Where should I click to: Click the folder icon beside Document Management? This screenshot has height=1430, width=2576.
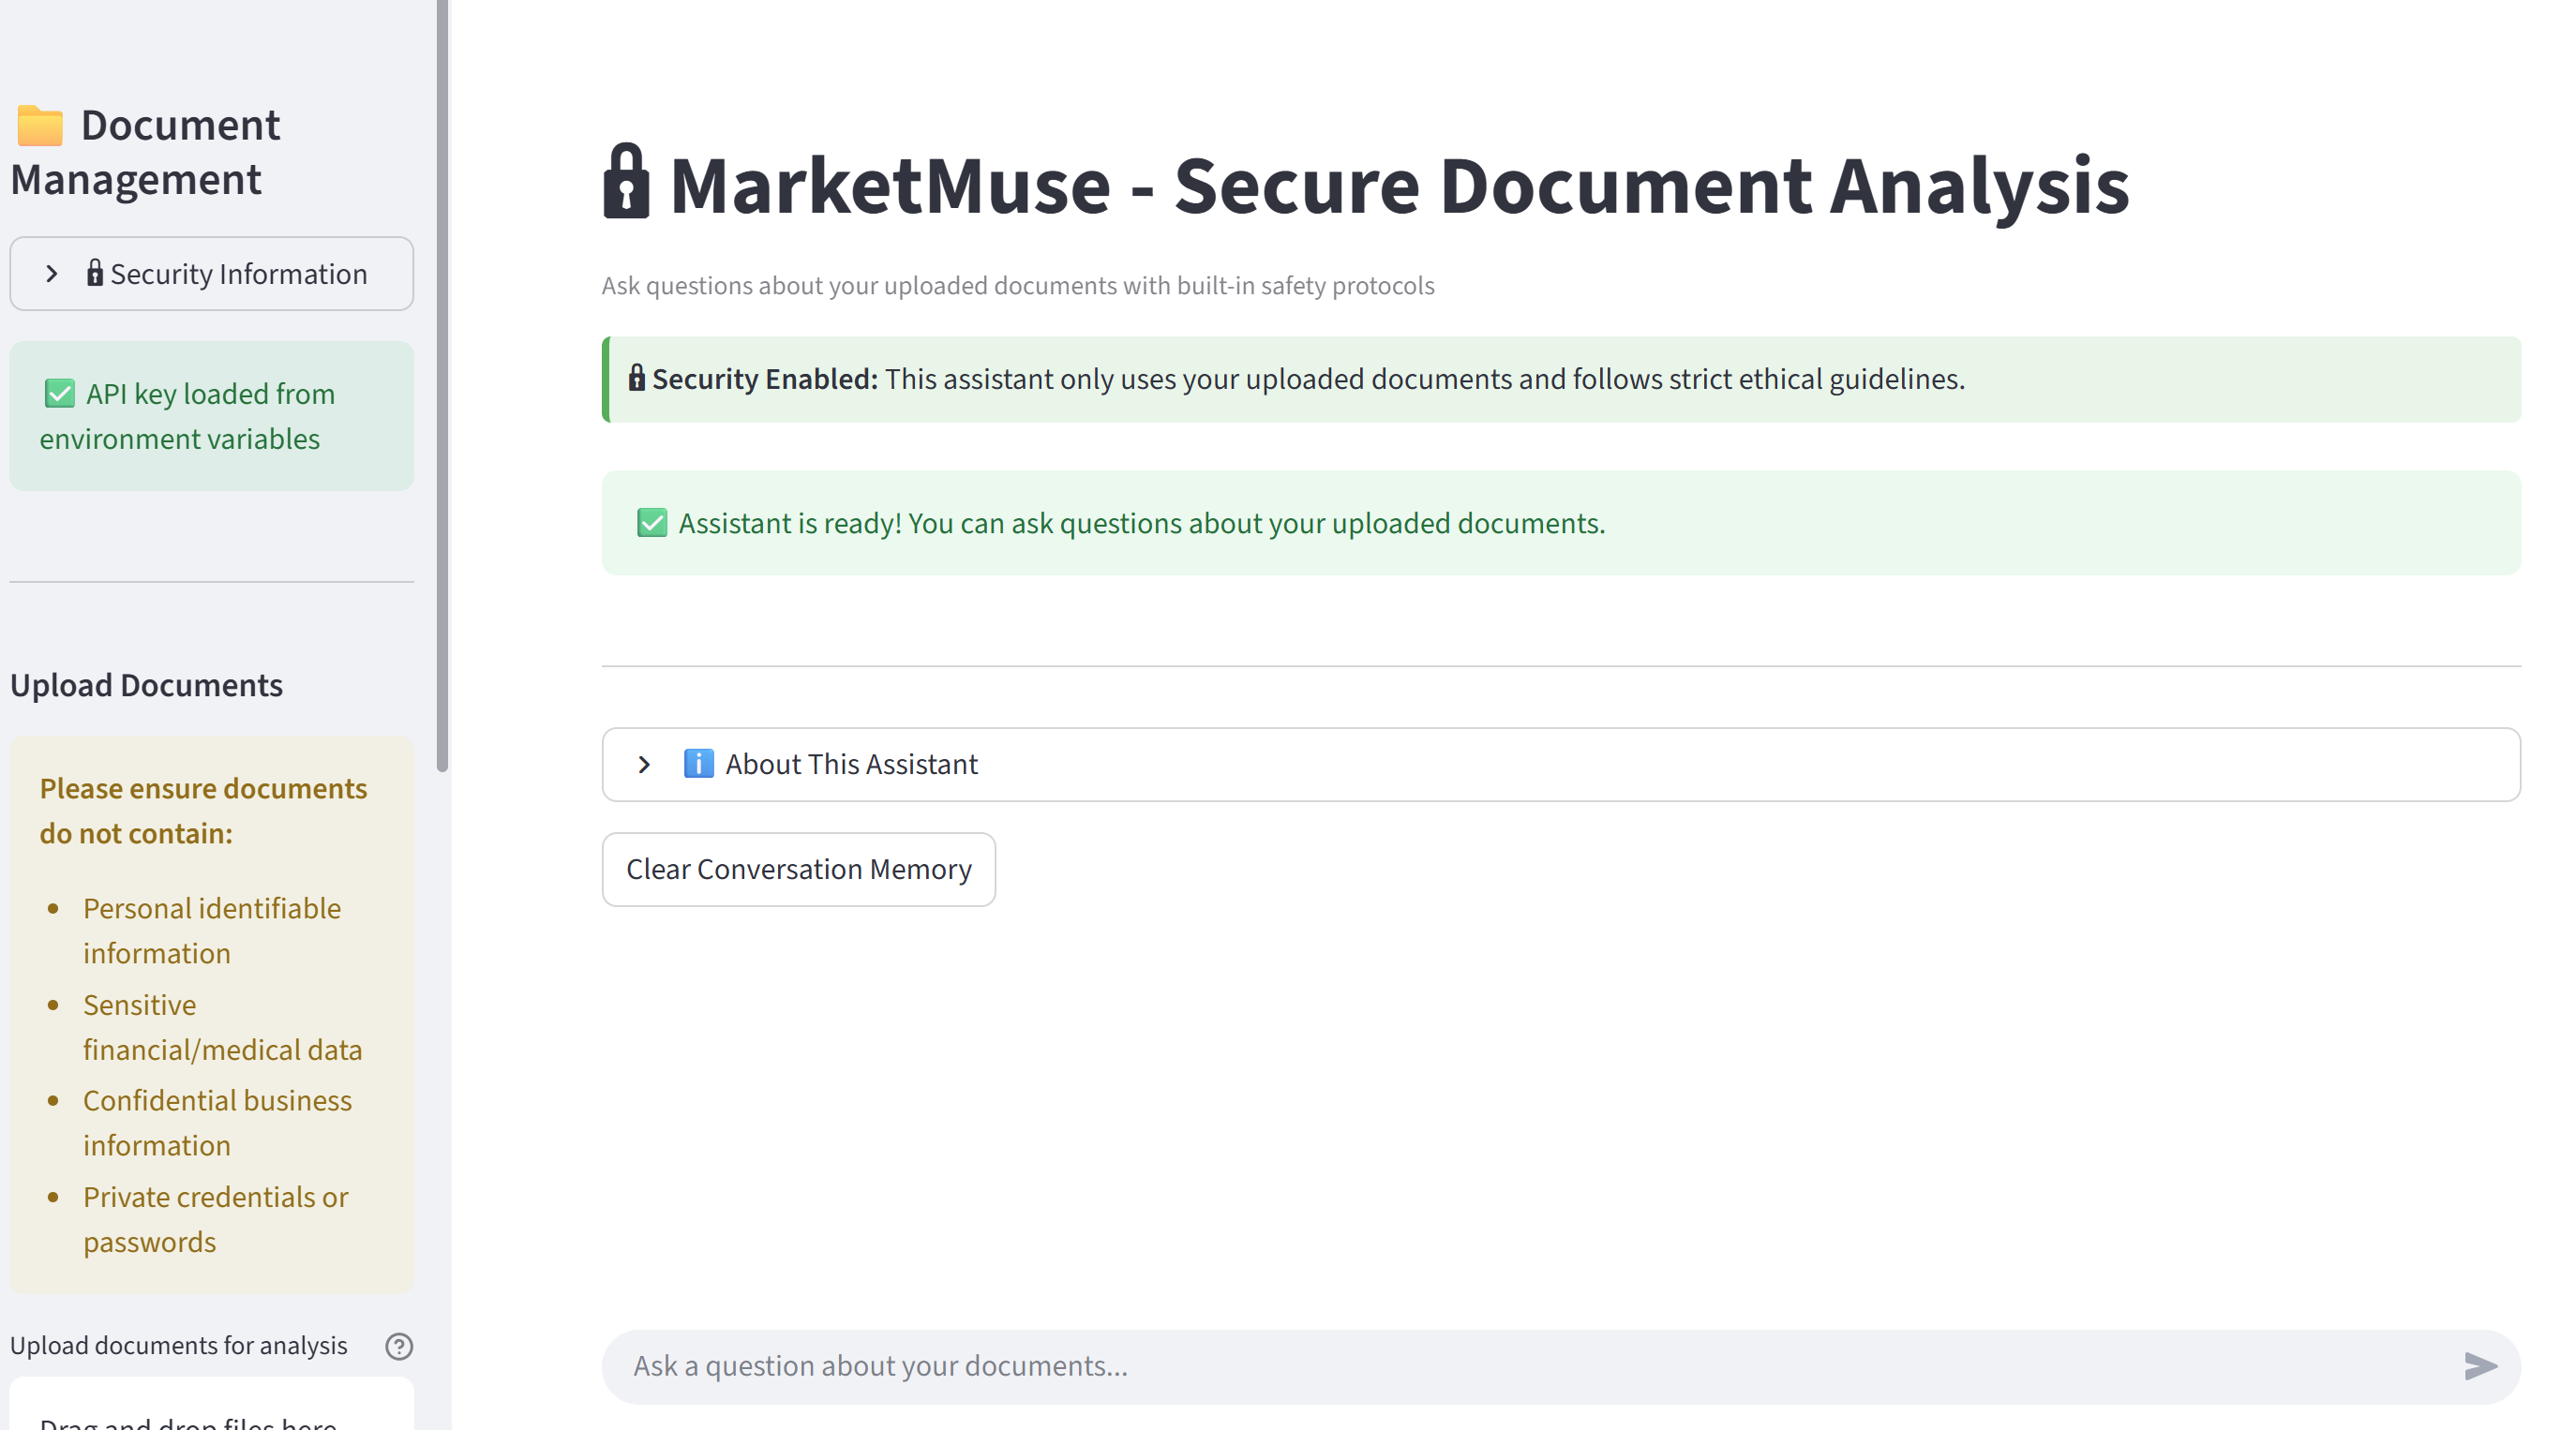pyautogui.click(x=40, y=126)
